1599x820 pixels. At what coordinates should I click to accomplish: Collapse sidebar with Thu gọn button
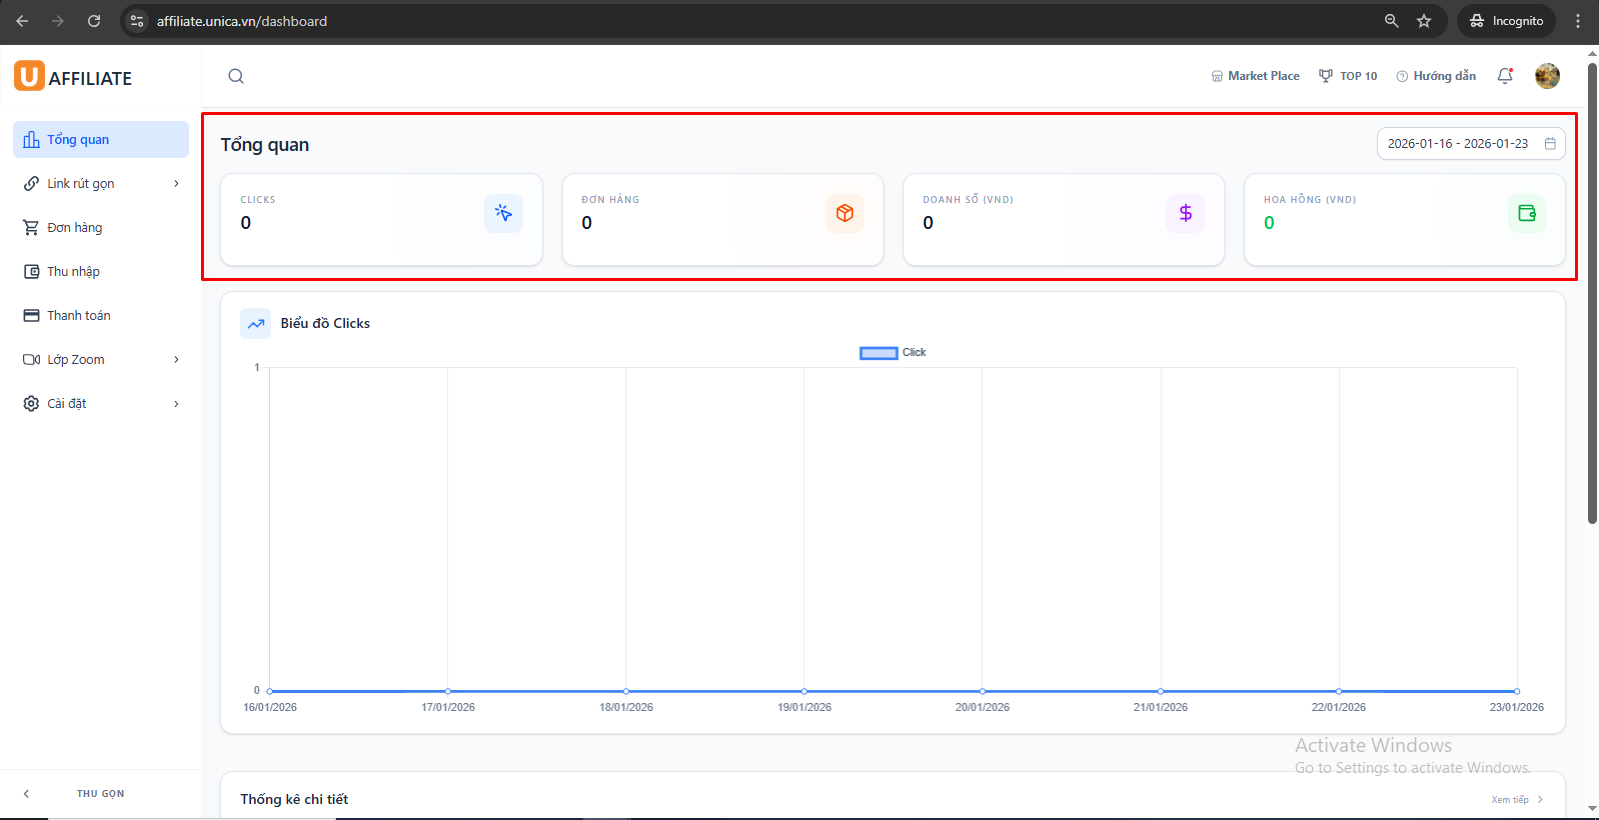pyautogui.click(x=100, y=794)
